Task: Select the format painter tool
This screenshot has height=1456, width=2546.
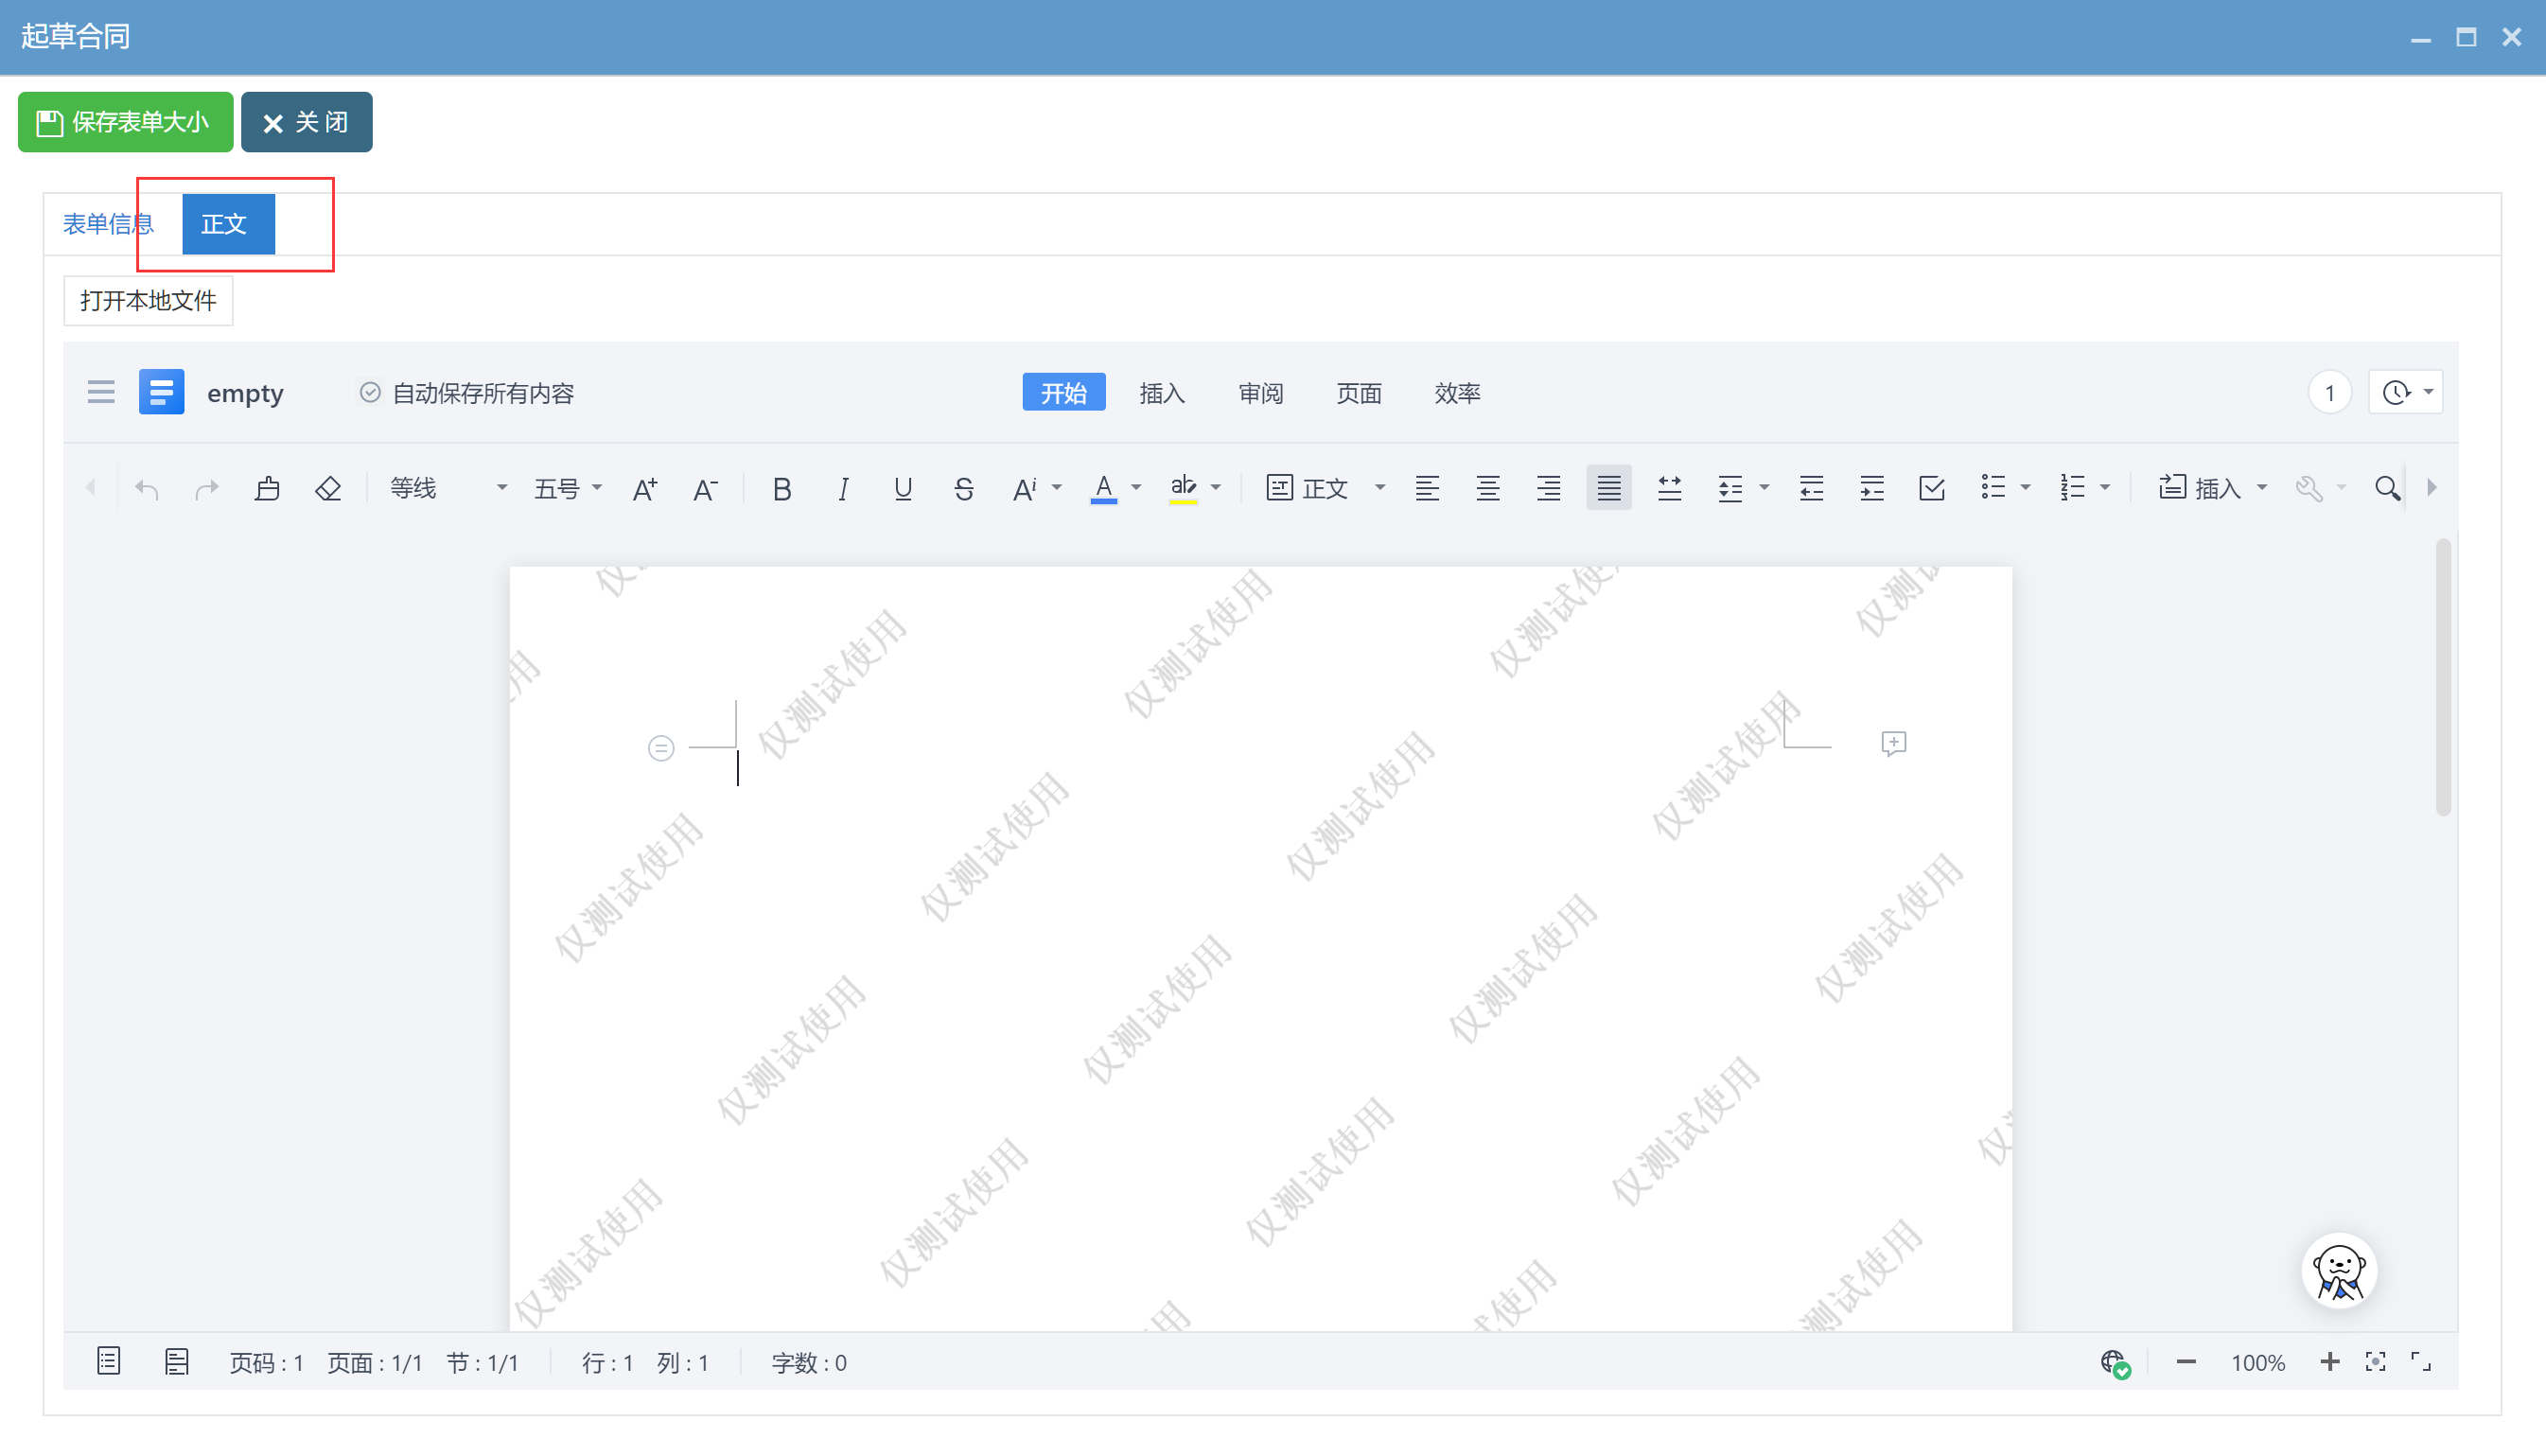Action: click(267, 488)
